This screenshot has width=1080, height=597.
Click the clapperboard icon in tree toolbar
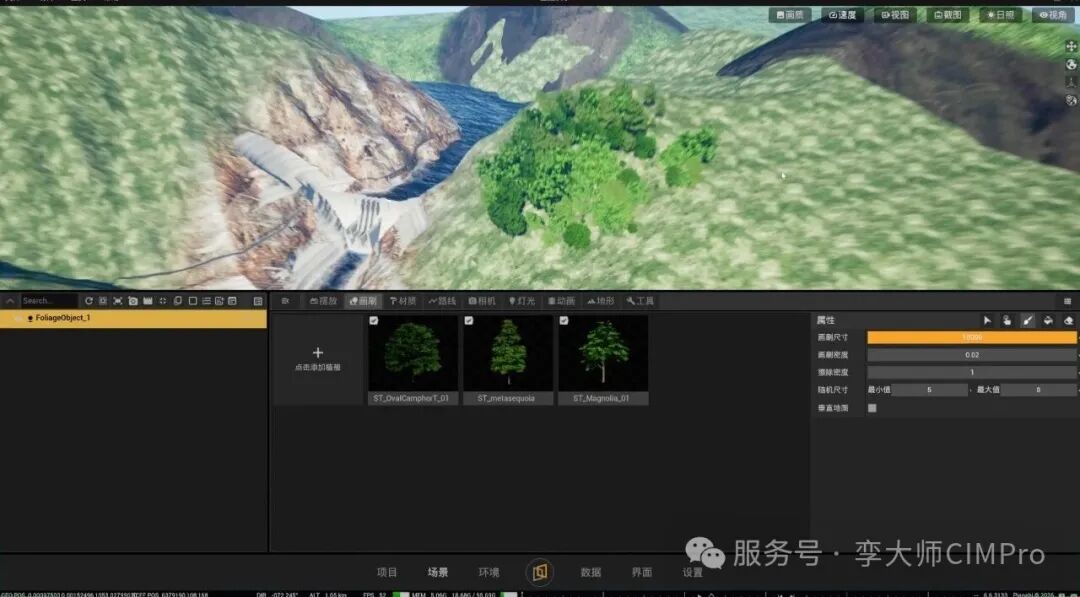[147, 301]
